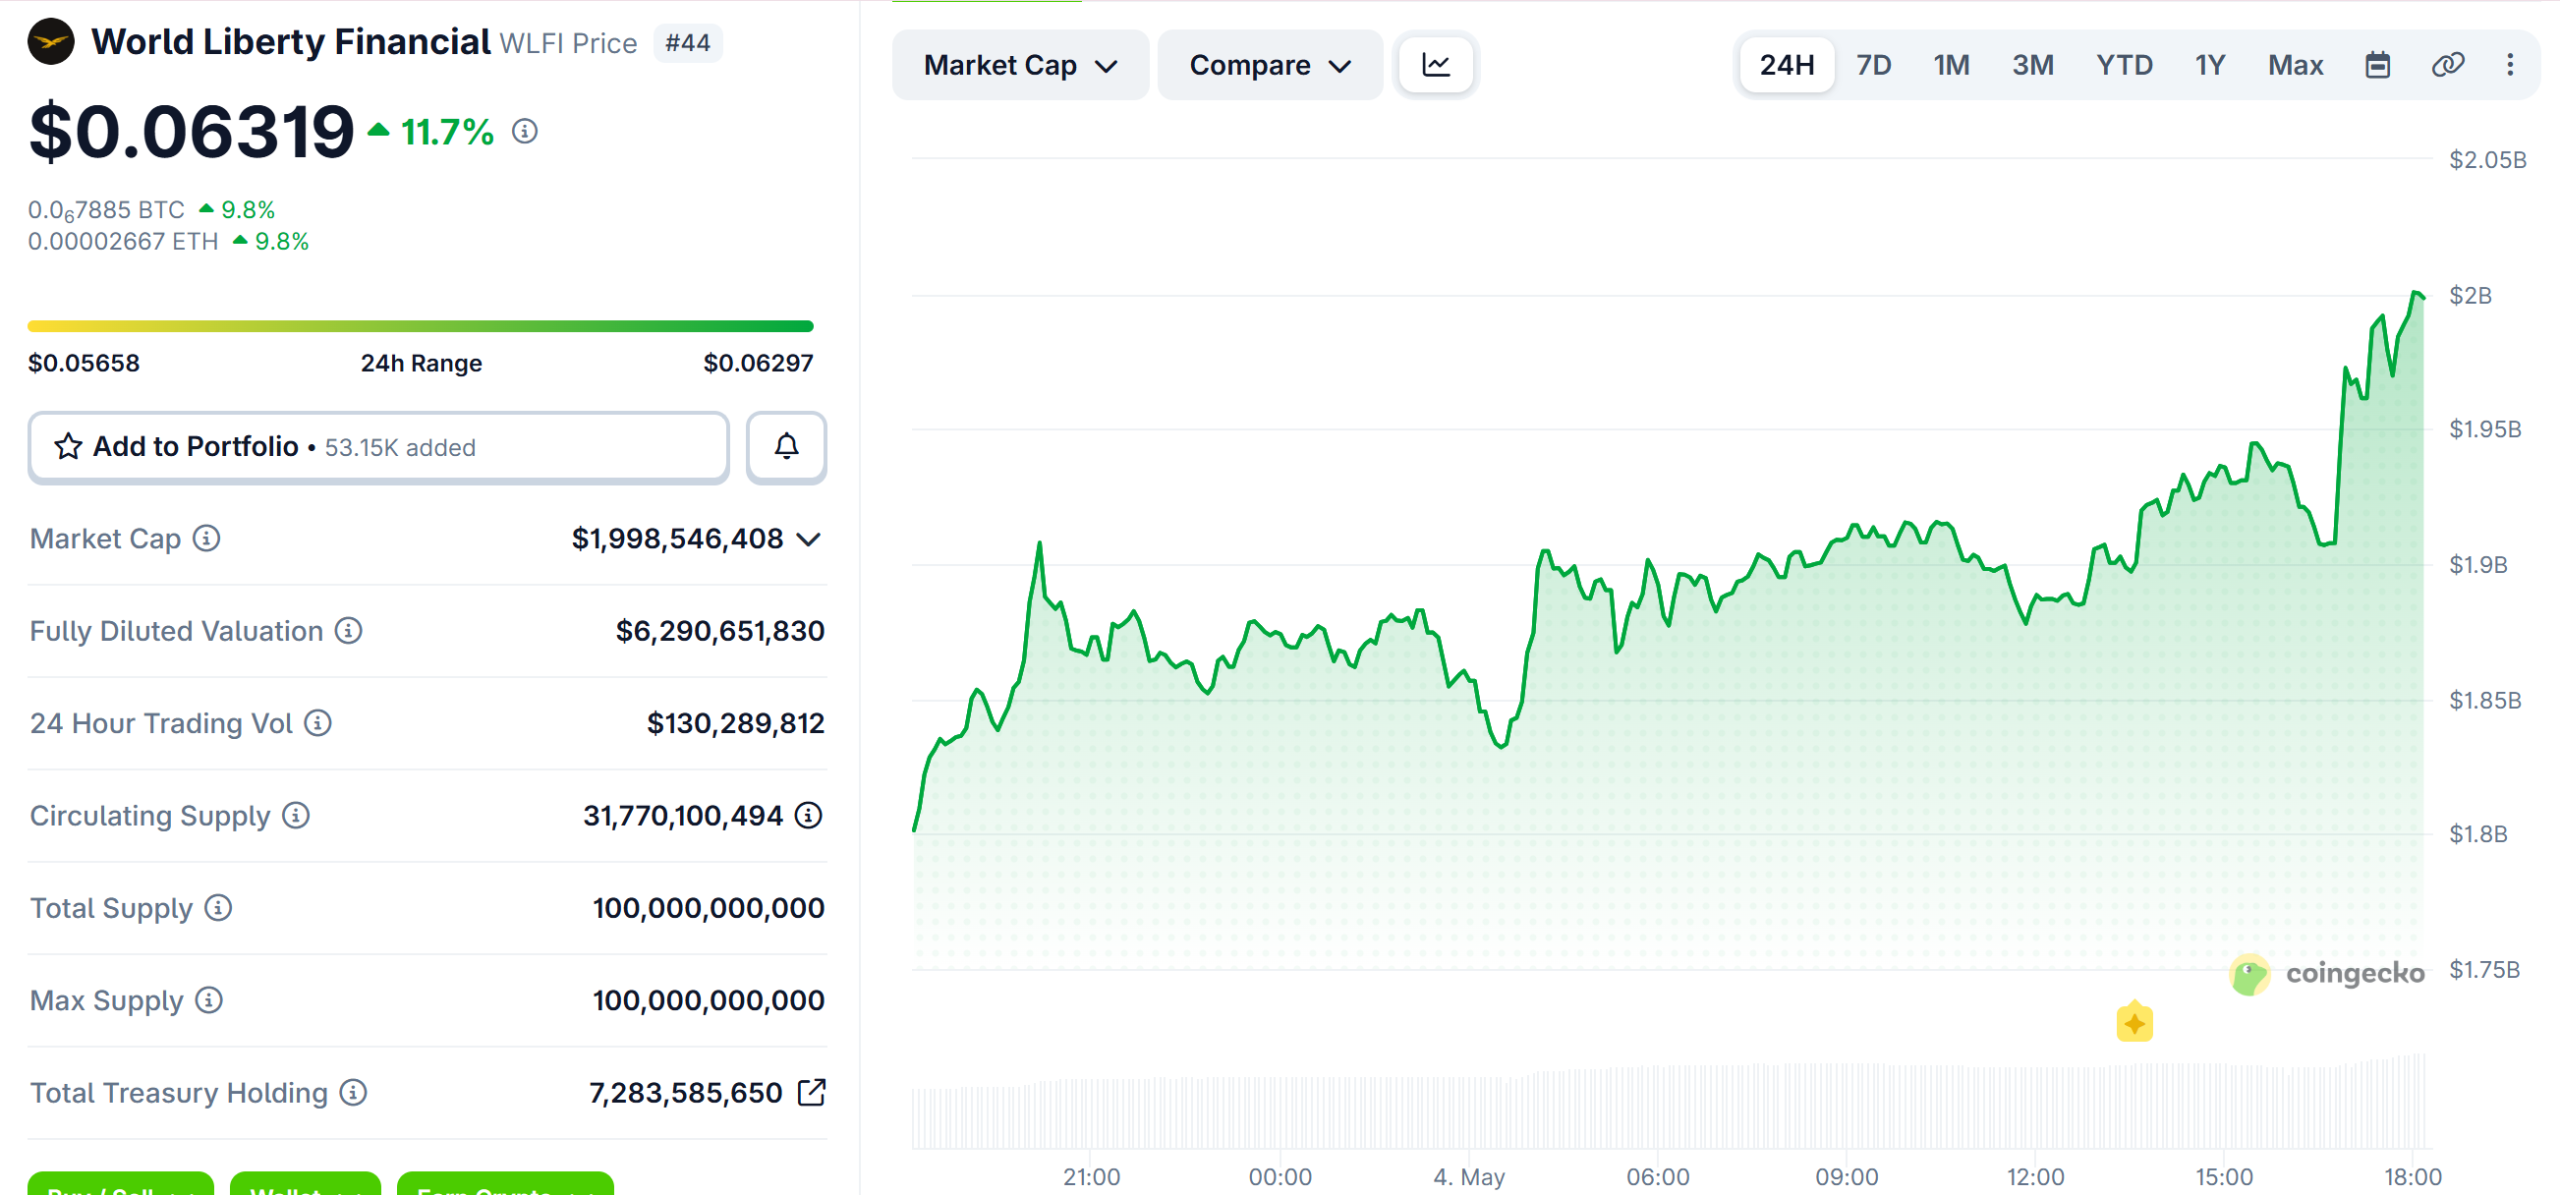Open the calendar date range picker icon
The width and height of the screenshot is (2560, 1195).
[2377, 65]
